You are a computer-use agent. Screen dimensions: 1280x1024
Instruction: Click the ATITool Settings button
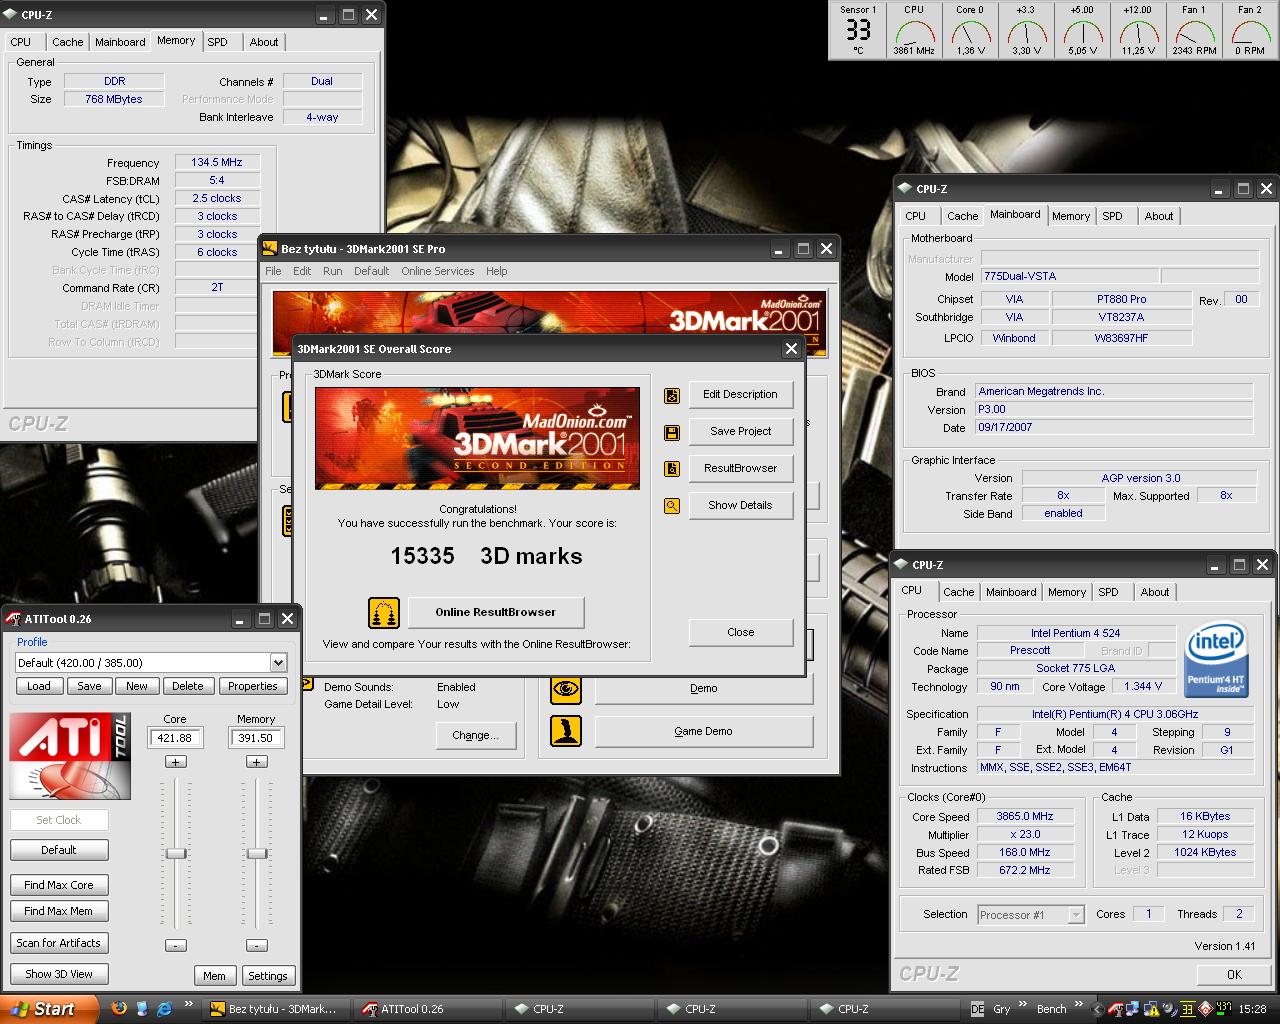(x=267, y=976)
